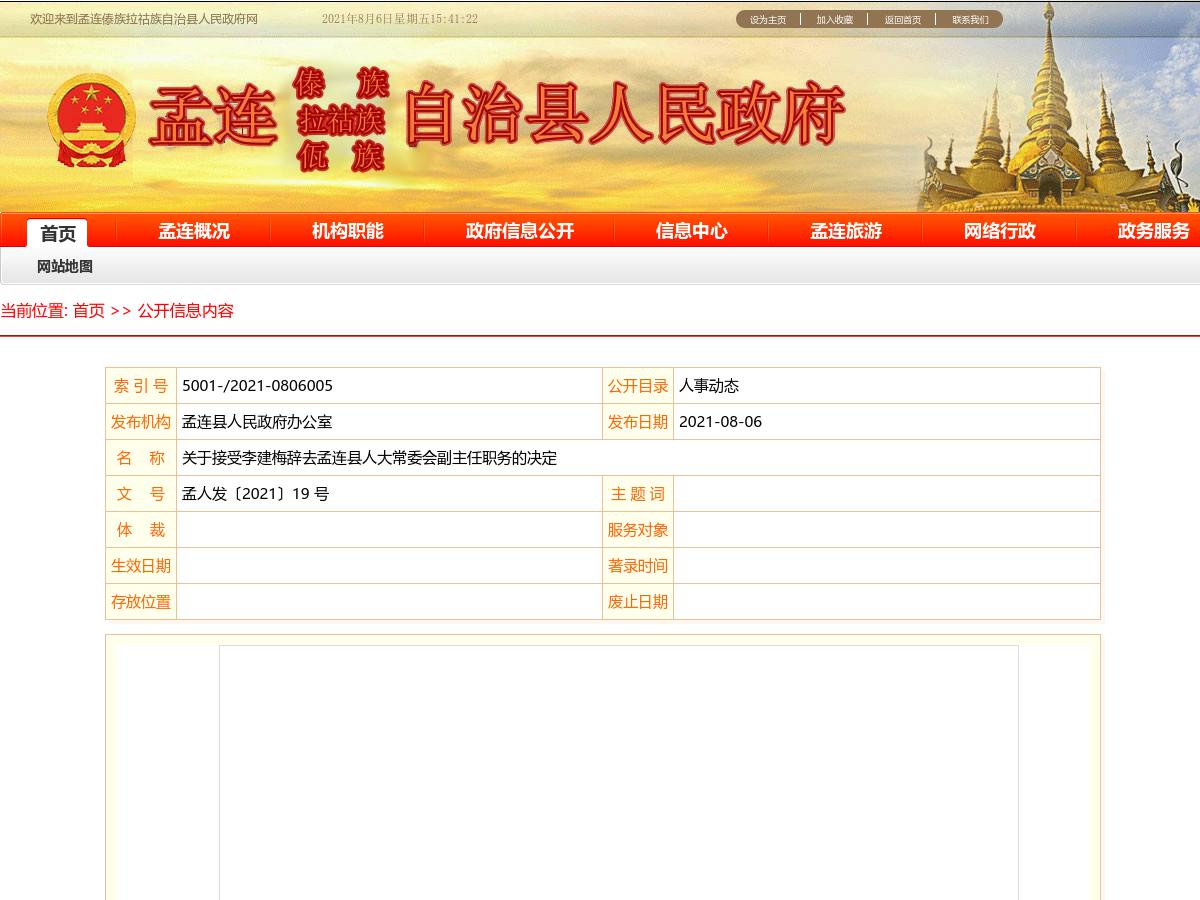This screenshot has height=900, width=1200.
Task: Click 加入收藏 to bookmark the site
Action: point(835,19)
